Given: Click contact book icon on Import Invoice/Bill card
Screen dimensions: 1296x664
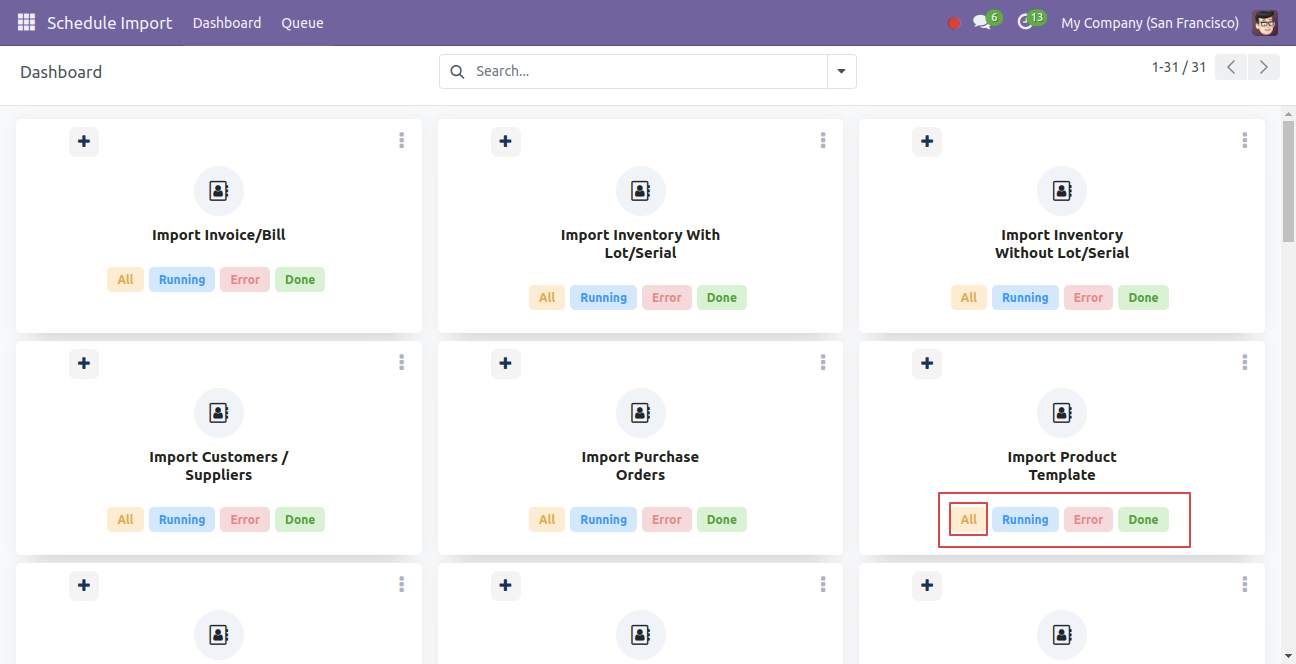Looking at the screenshot, I should [219, 191].
